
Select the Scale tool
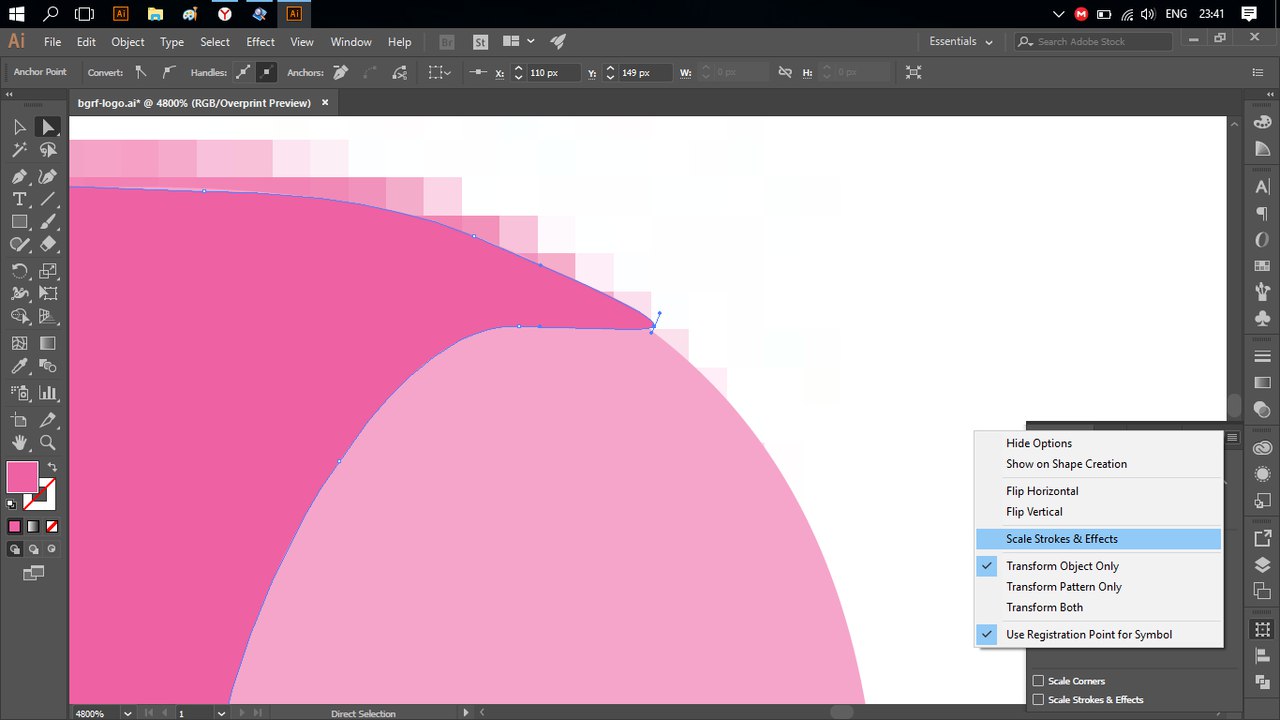(x=47, y=271)
